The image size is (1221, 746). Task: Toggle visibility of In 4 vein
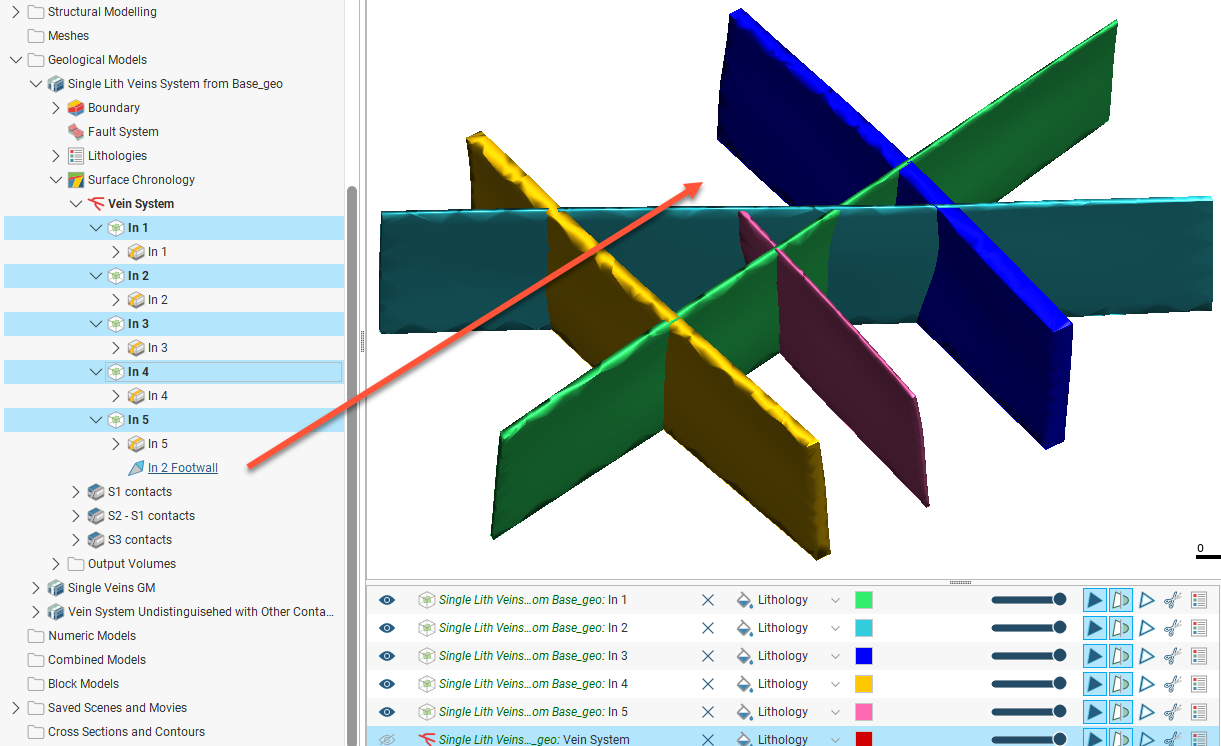click(387, 684)
